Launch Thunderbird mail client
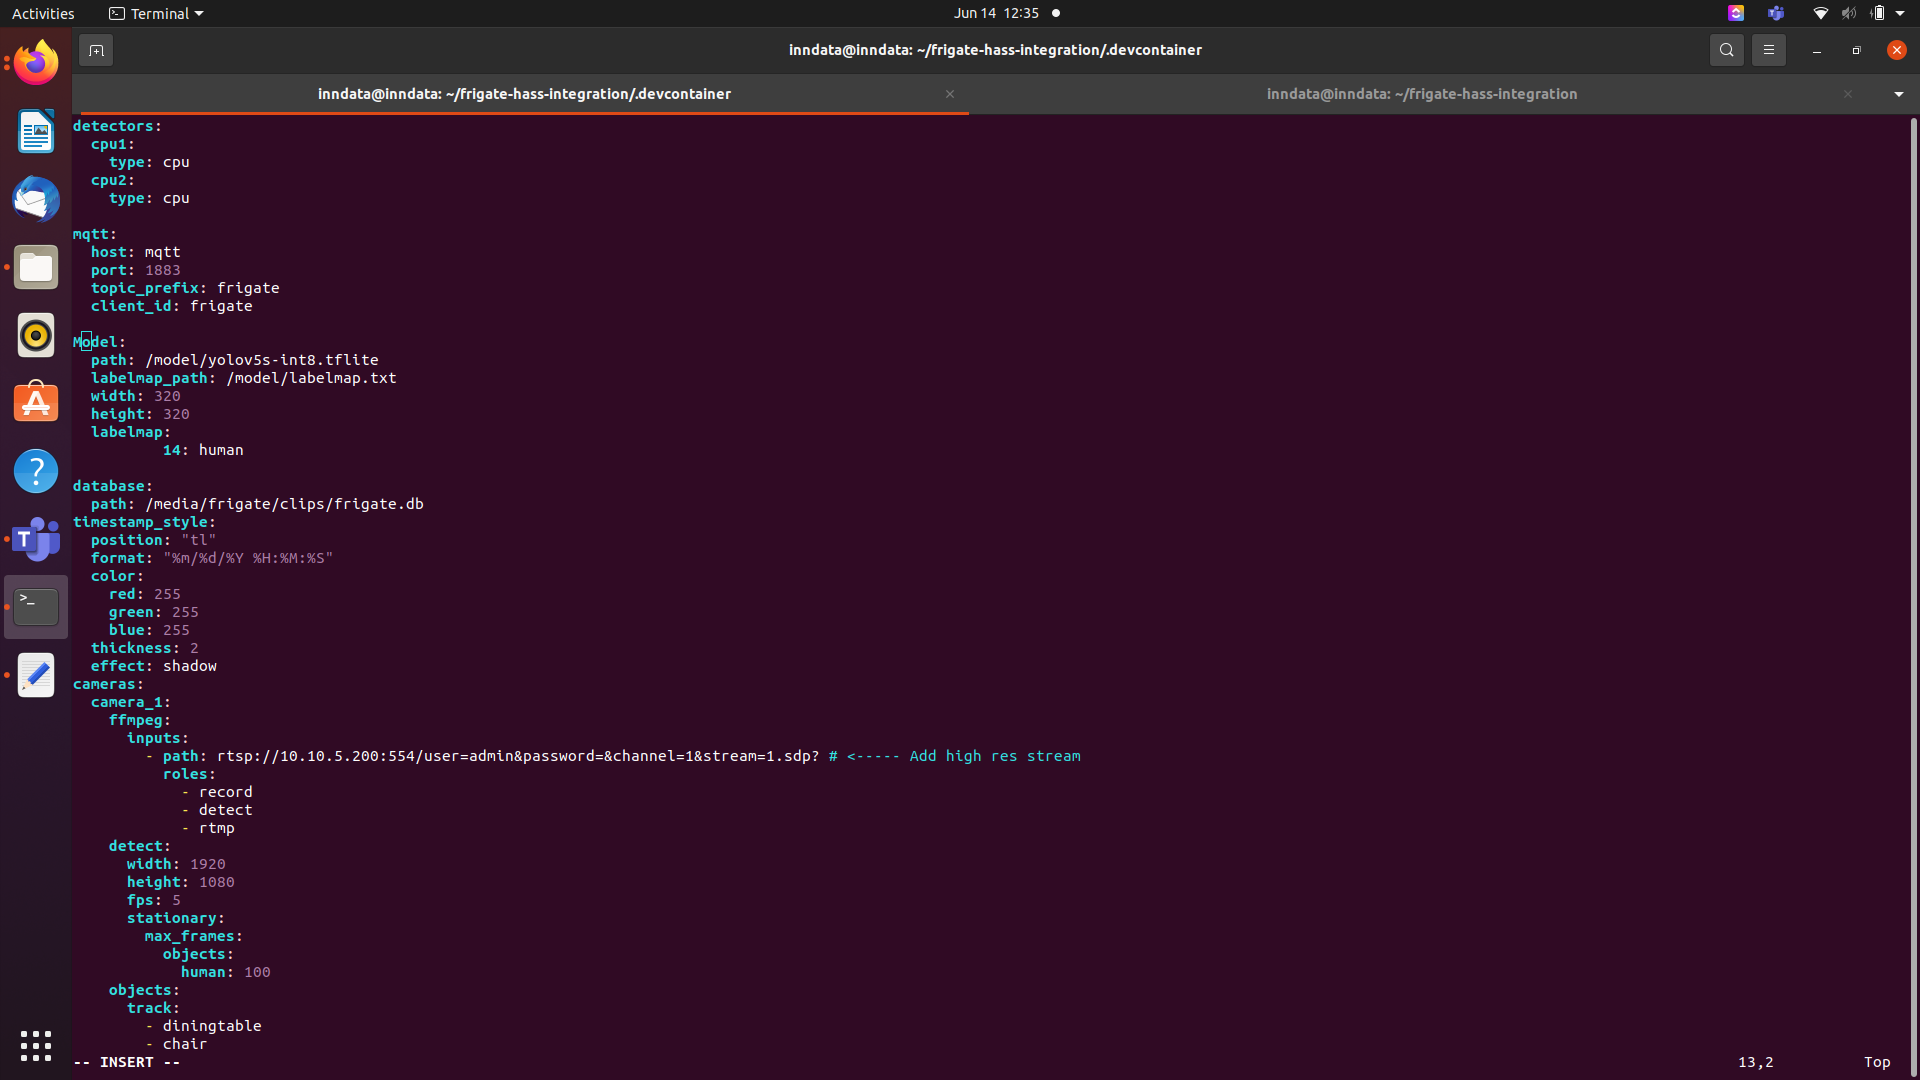Image resolution: width=1920 pixels, height=1080 pixels. point(35,199)
